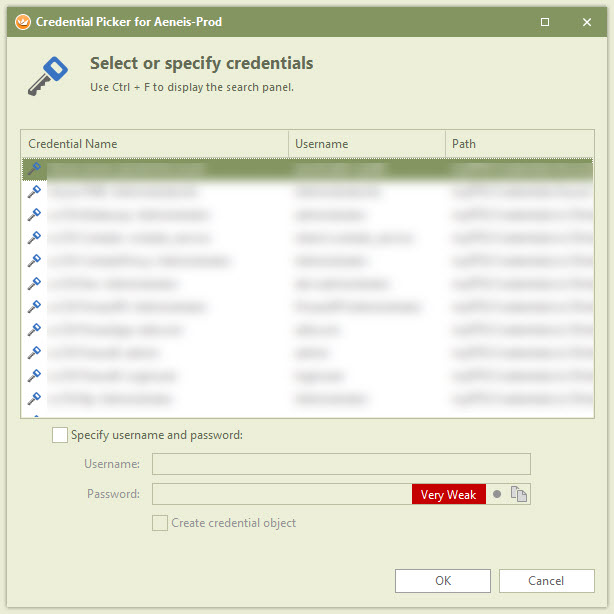Click the Username column header

pyautogui.click(x=366, y=144)
